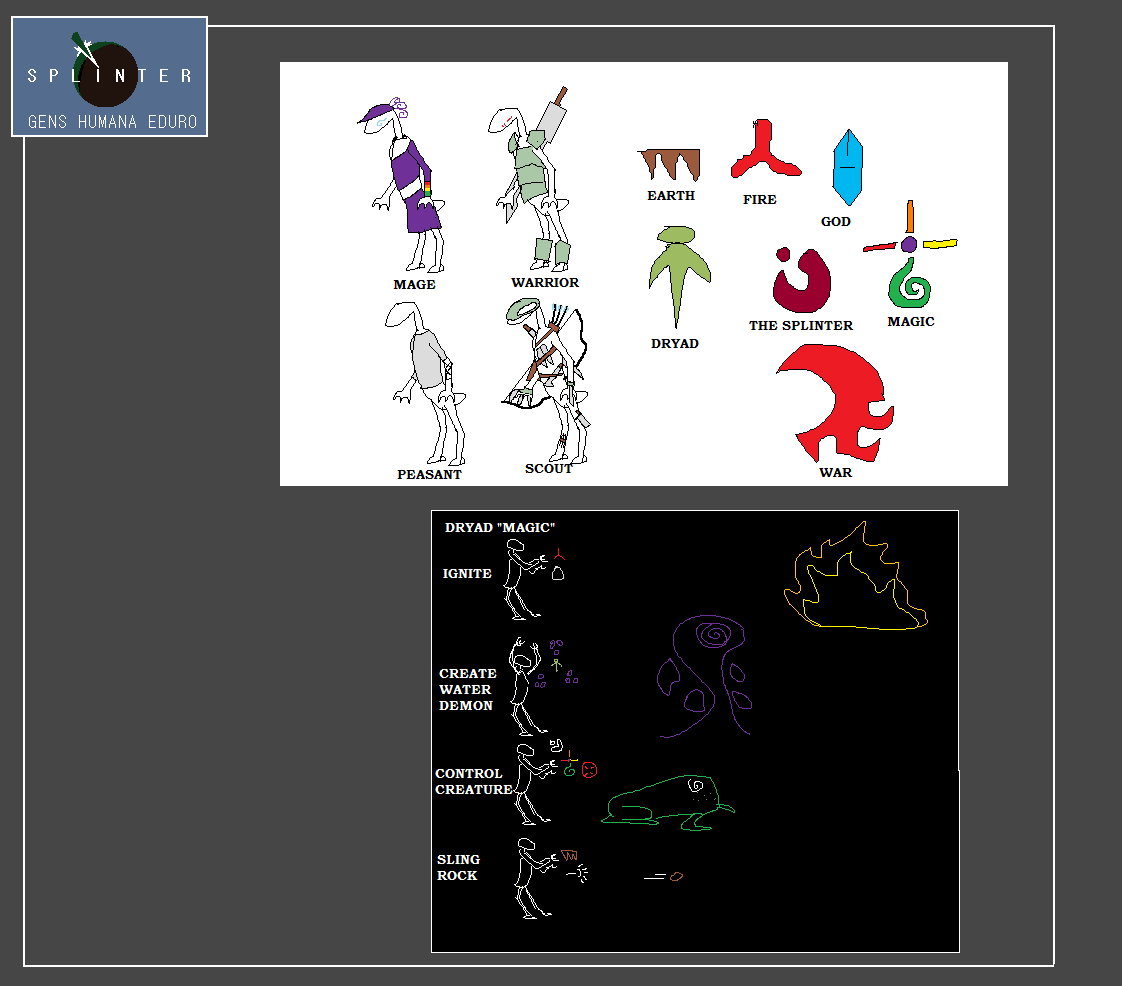Select the purple water demon drawing
The height and width of the screenshot is (986, 1122).
705,676
